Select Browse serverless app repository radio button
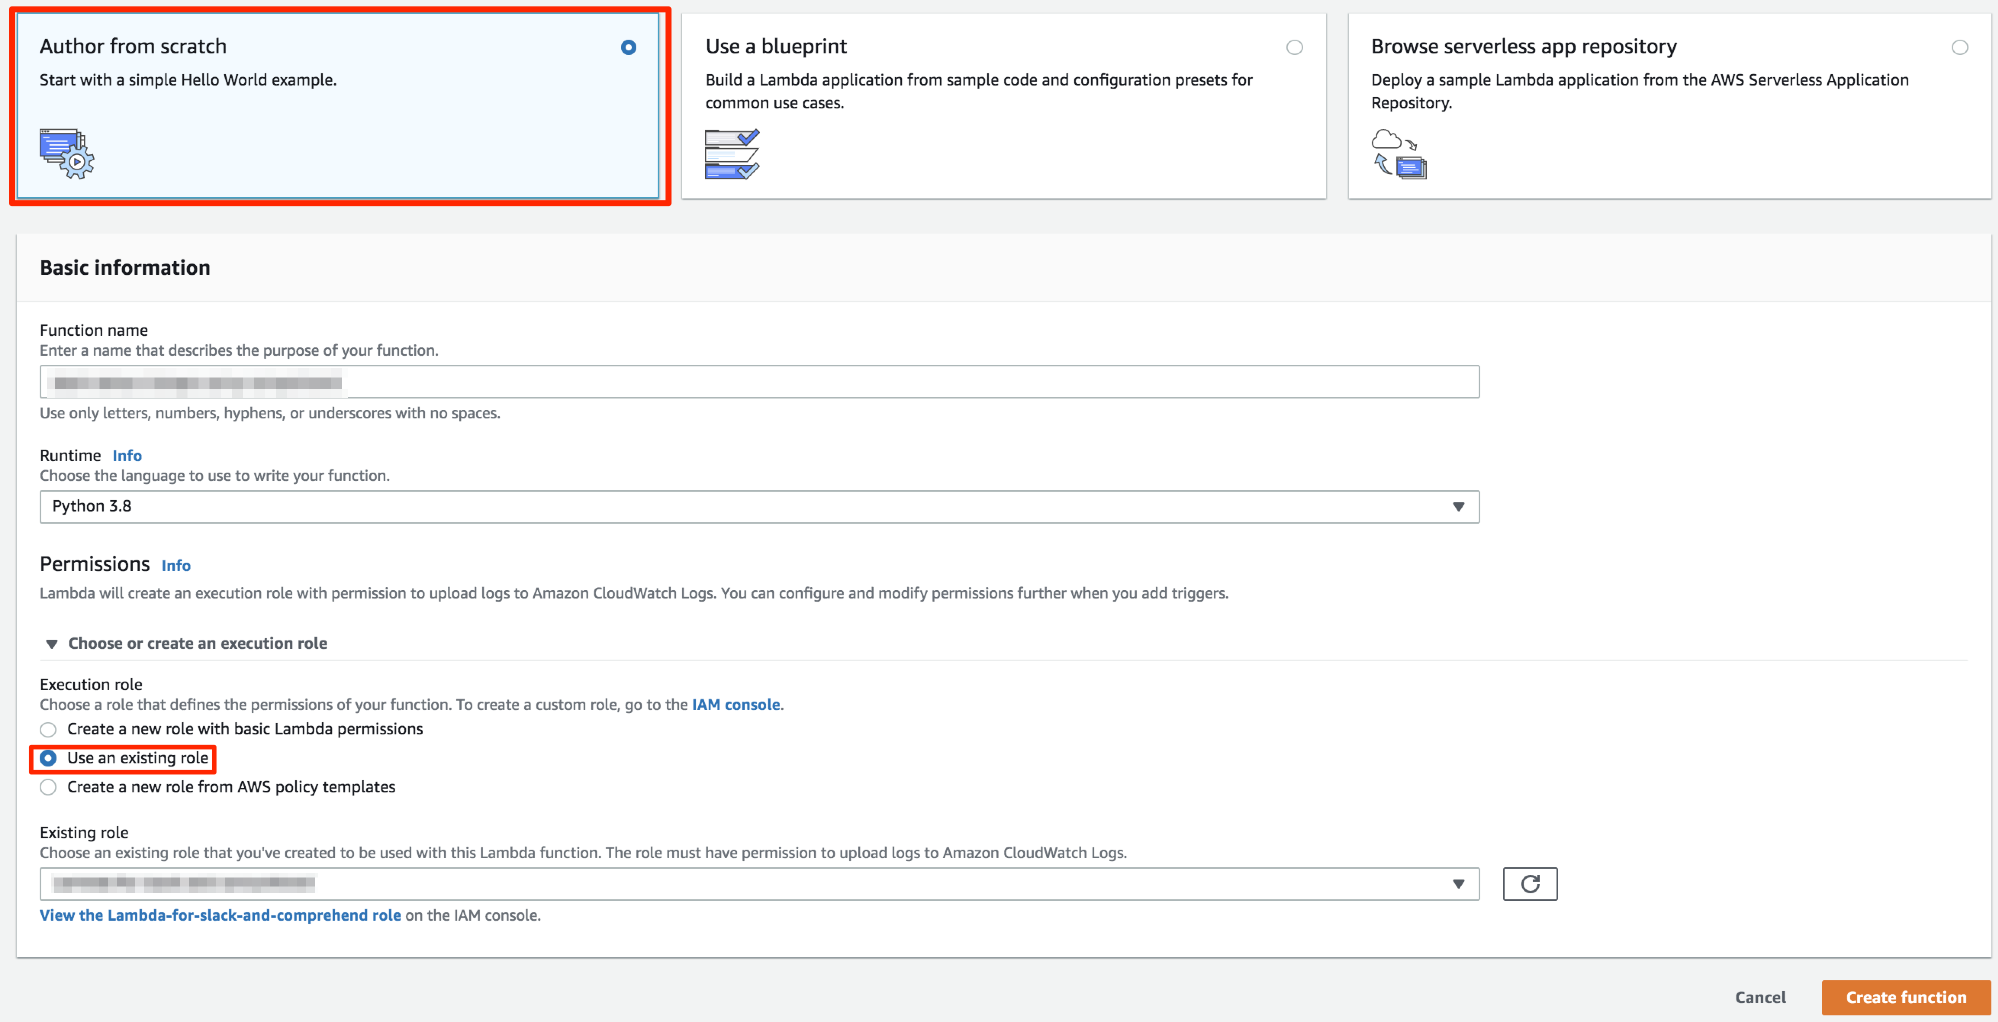 (x=1960, y=47)
